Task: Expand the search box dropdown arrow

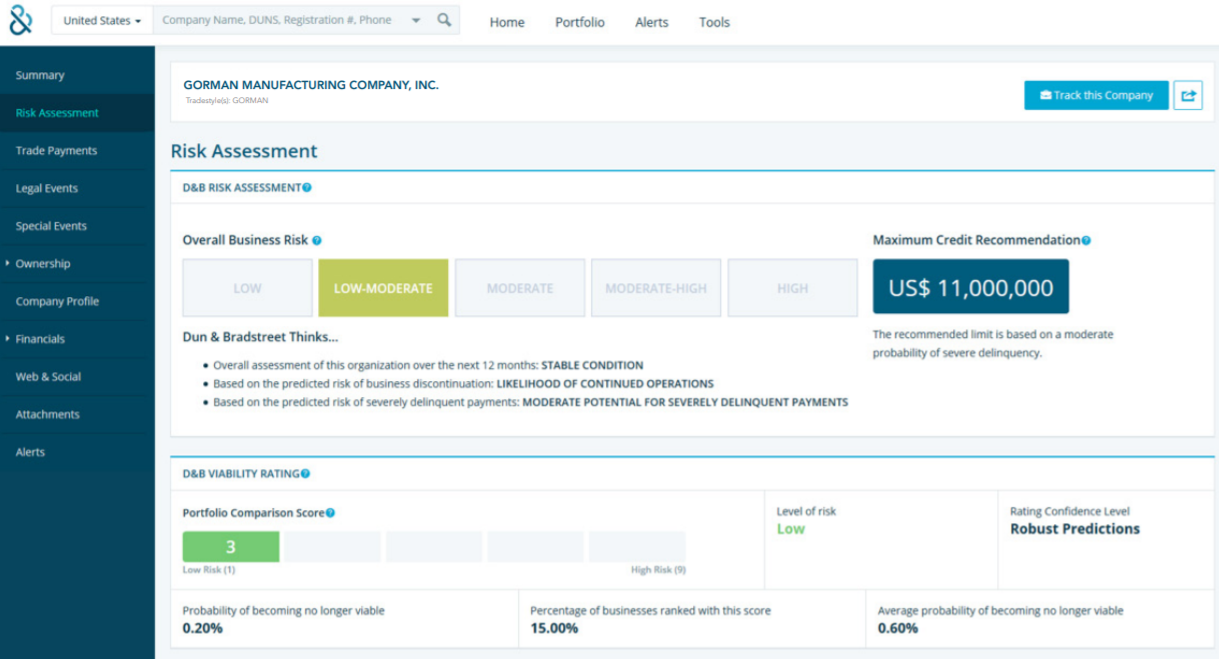Action: click(416, 21)
